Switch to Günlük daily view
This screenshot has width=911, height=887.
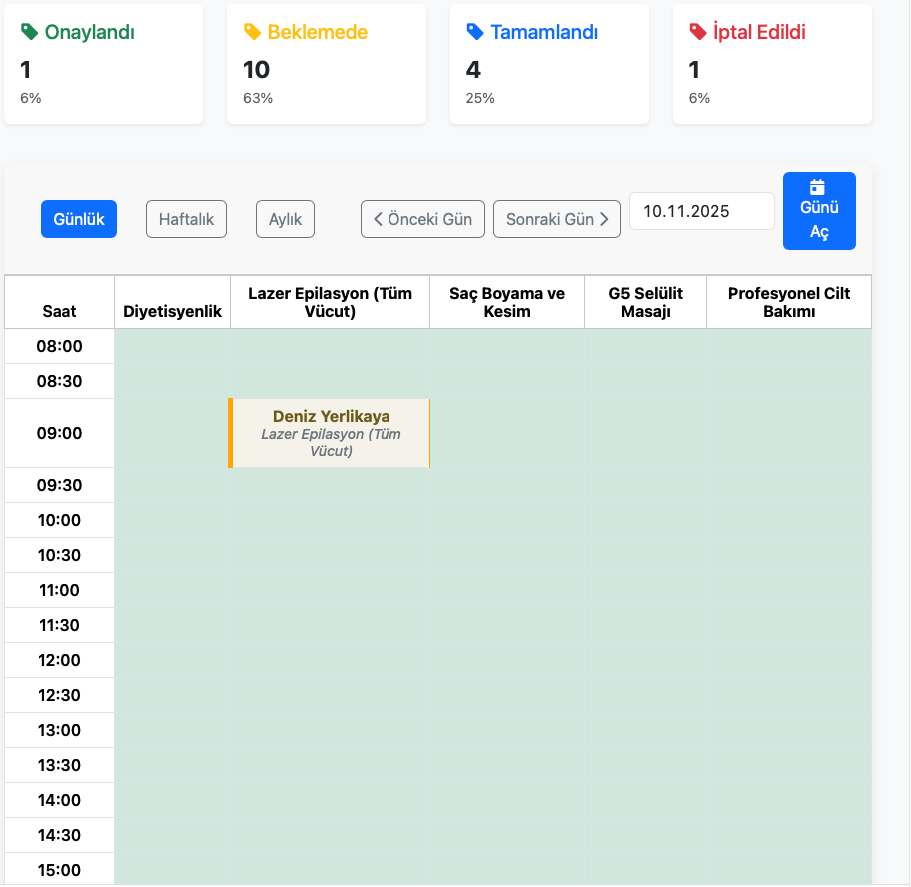click(x=79, y=219)
